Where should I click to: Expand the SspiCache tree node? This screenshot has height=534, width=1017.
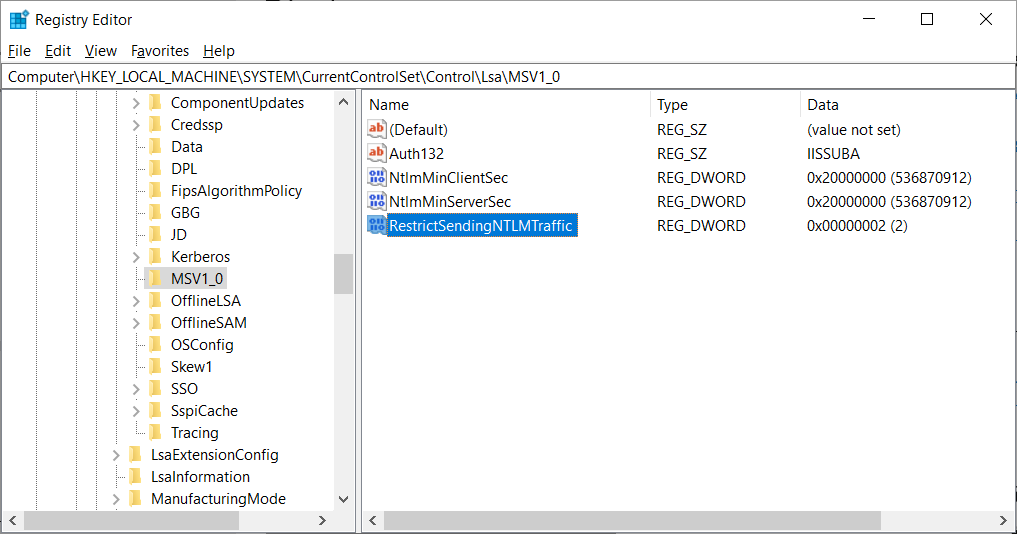(x=136, y=411)
